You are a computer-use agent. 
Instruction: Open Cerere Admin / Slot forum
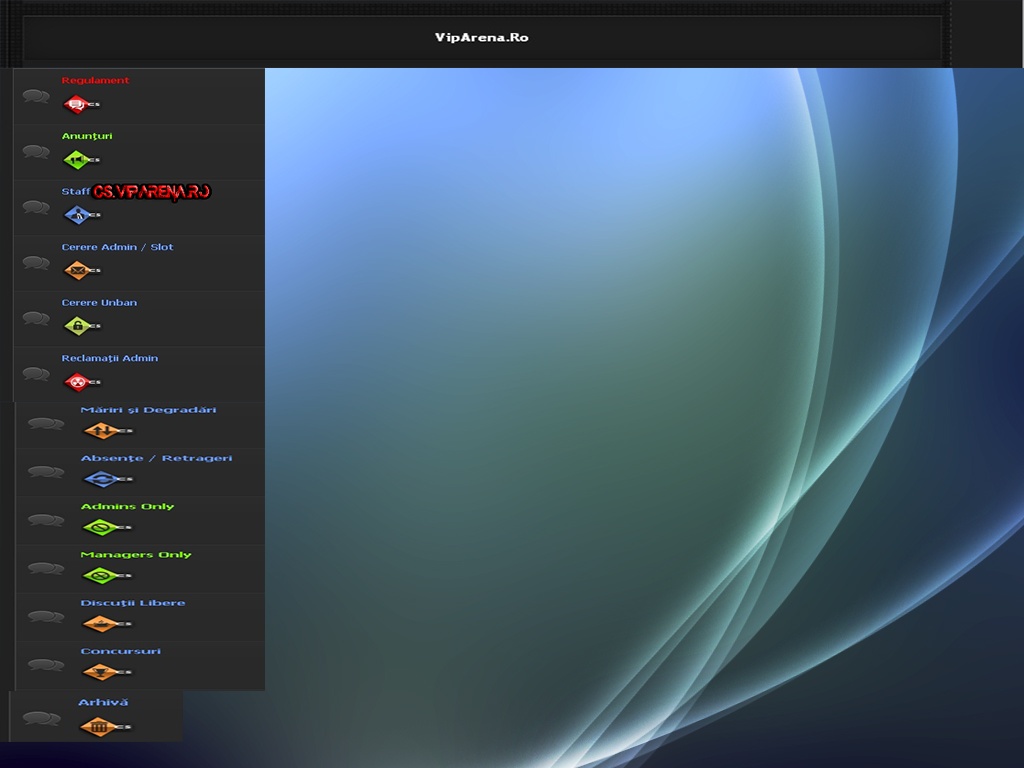[x=118, y=247]
